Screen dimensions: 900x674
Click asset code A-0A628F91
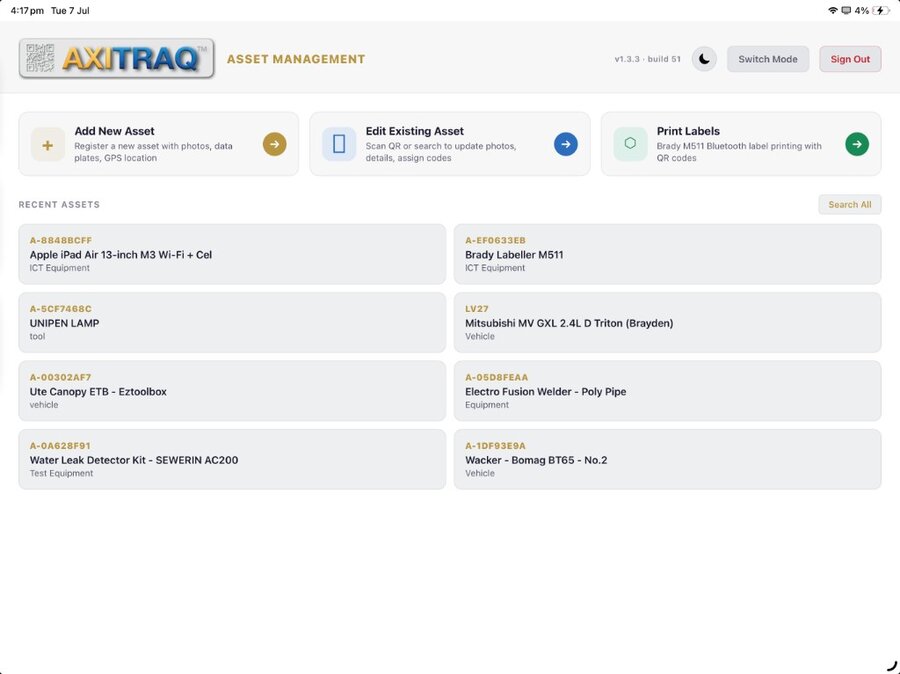pyautogui.click(x=60, y=446)
